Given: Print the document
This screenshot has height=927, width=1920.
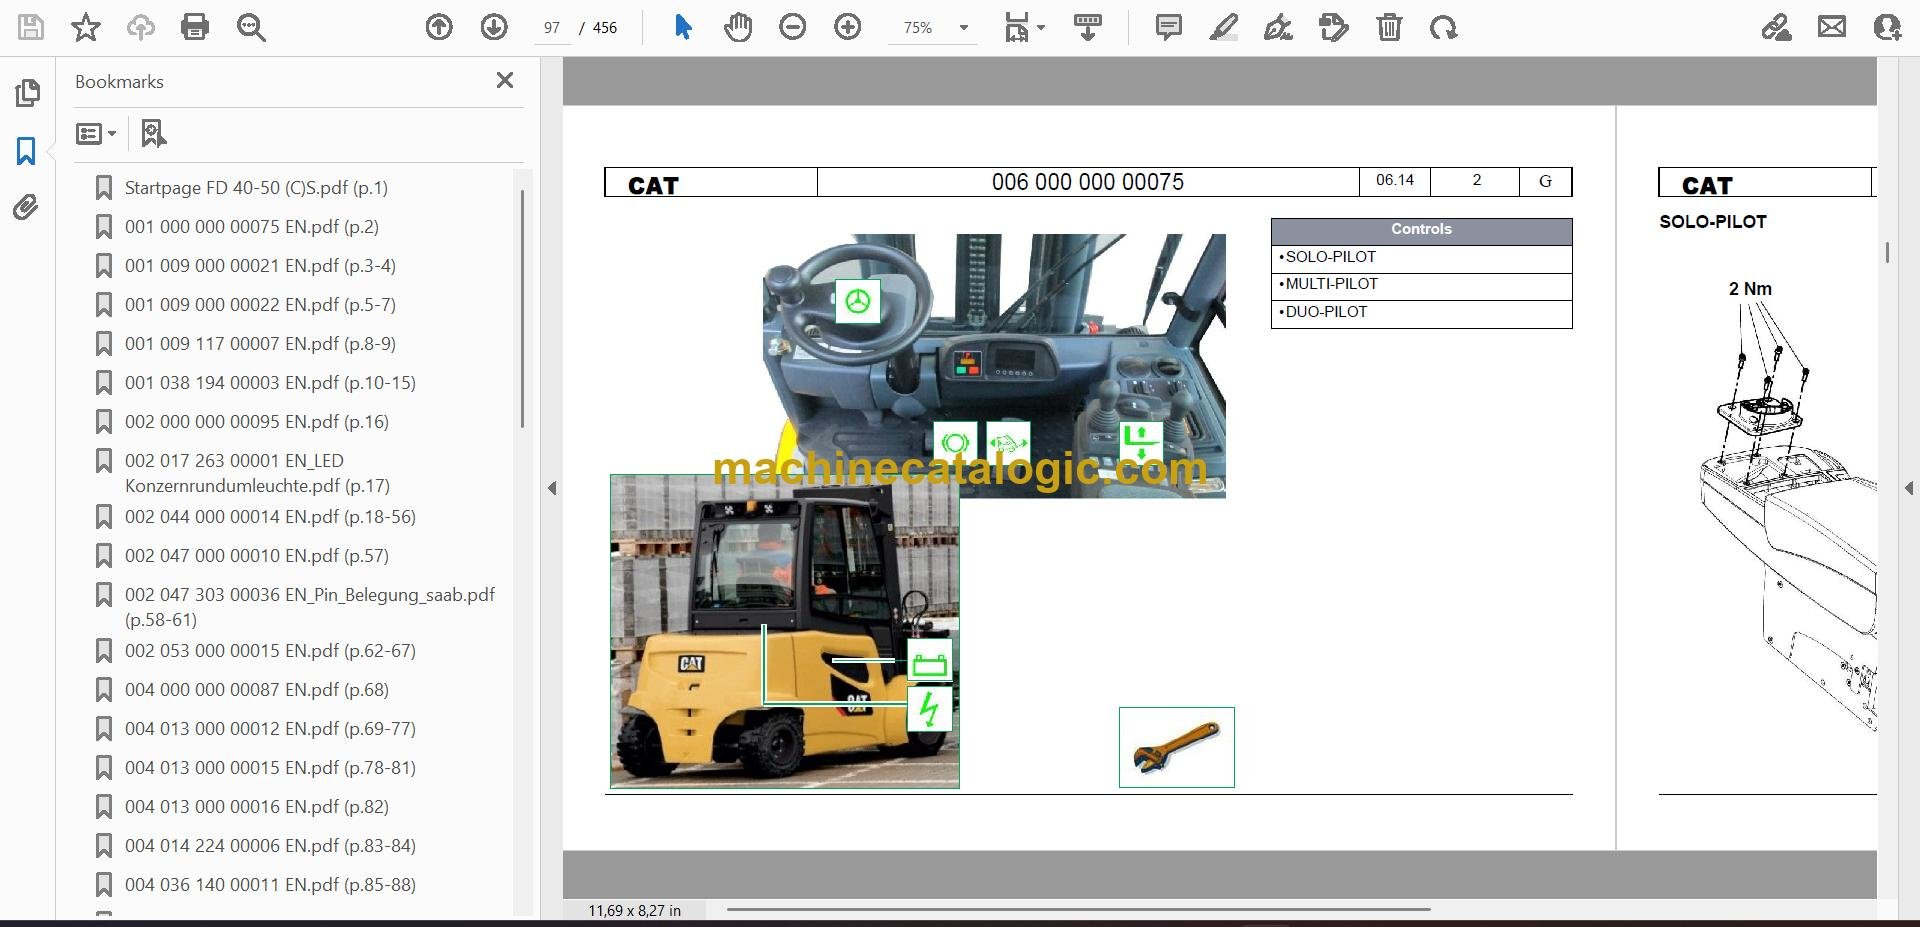Looking at the screenshot, I should [195, 27].
